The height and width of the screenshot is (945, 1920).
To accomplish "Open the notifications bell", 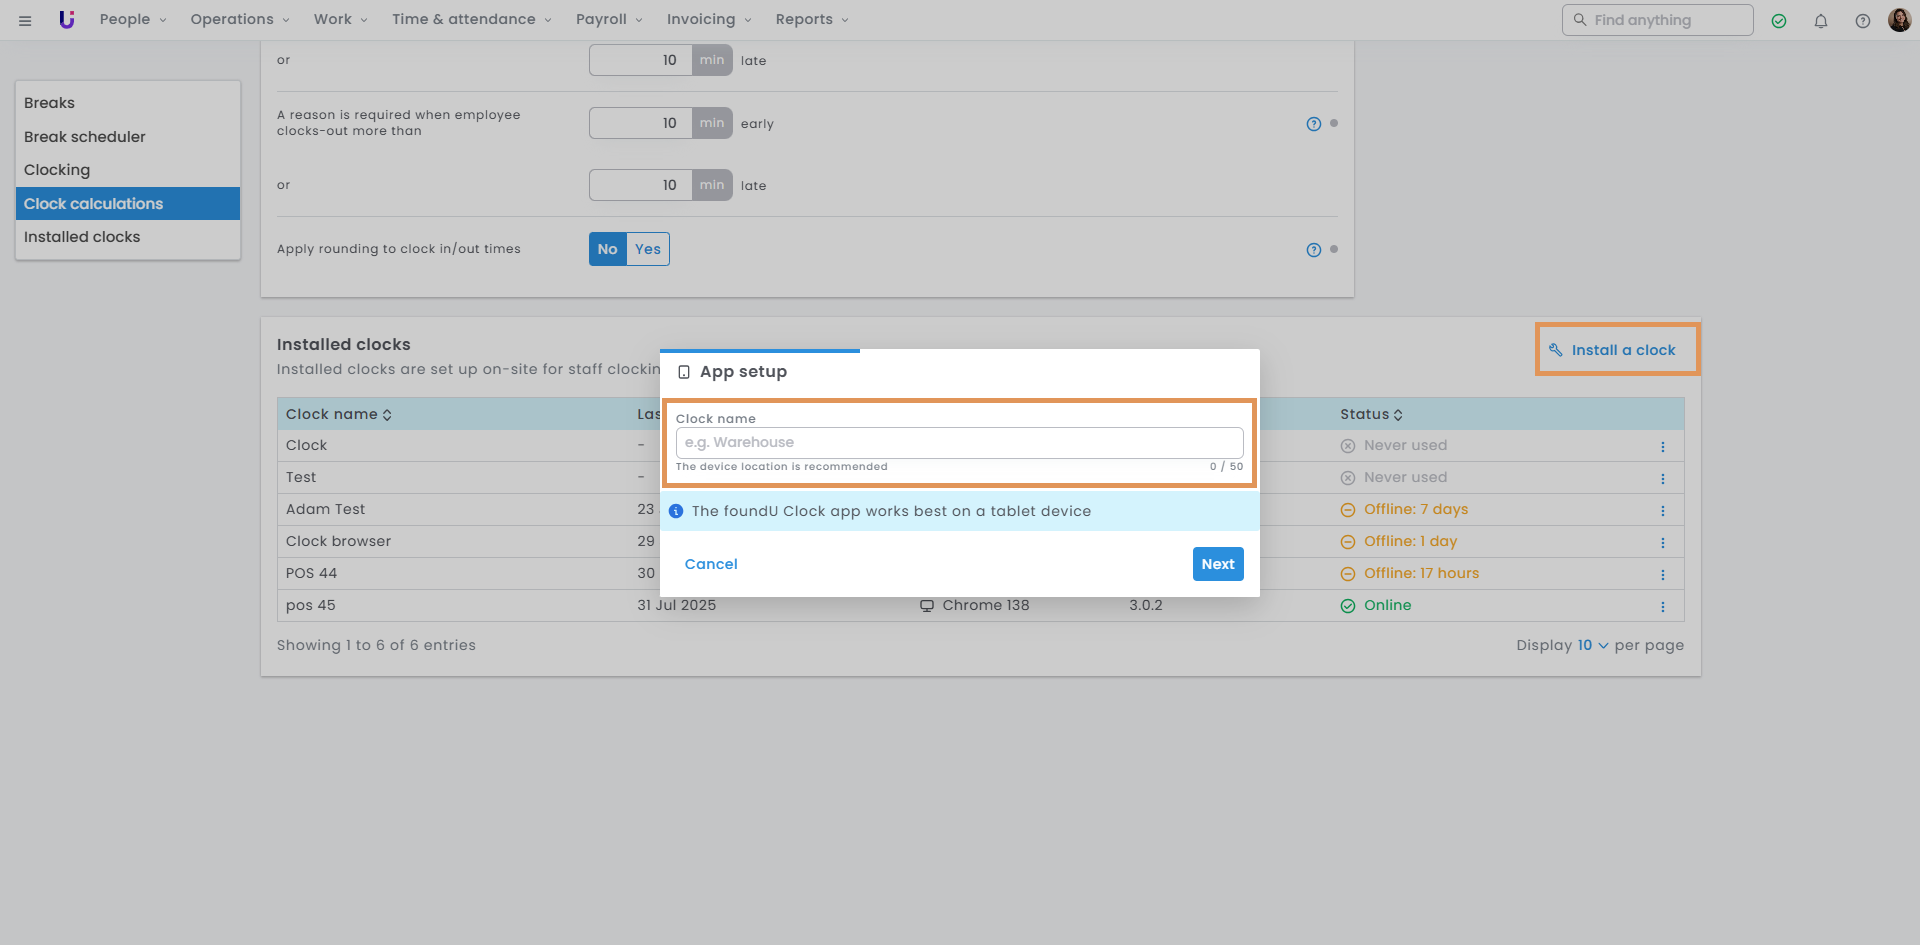I will coord(1821,21).
